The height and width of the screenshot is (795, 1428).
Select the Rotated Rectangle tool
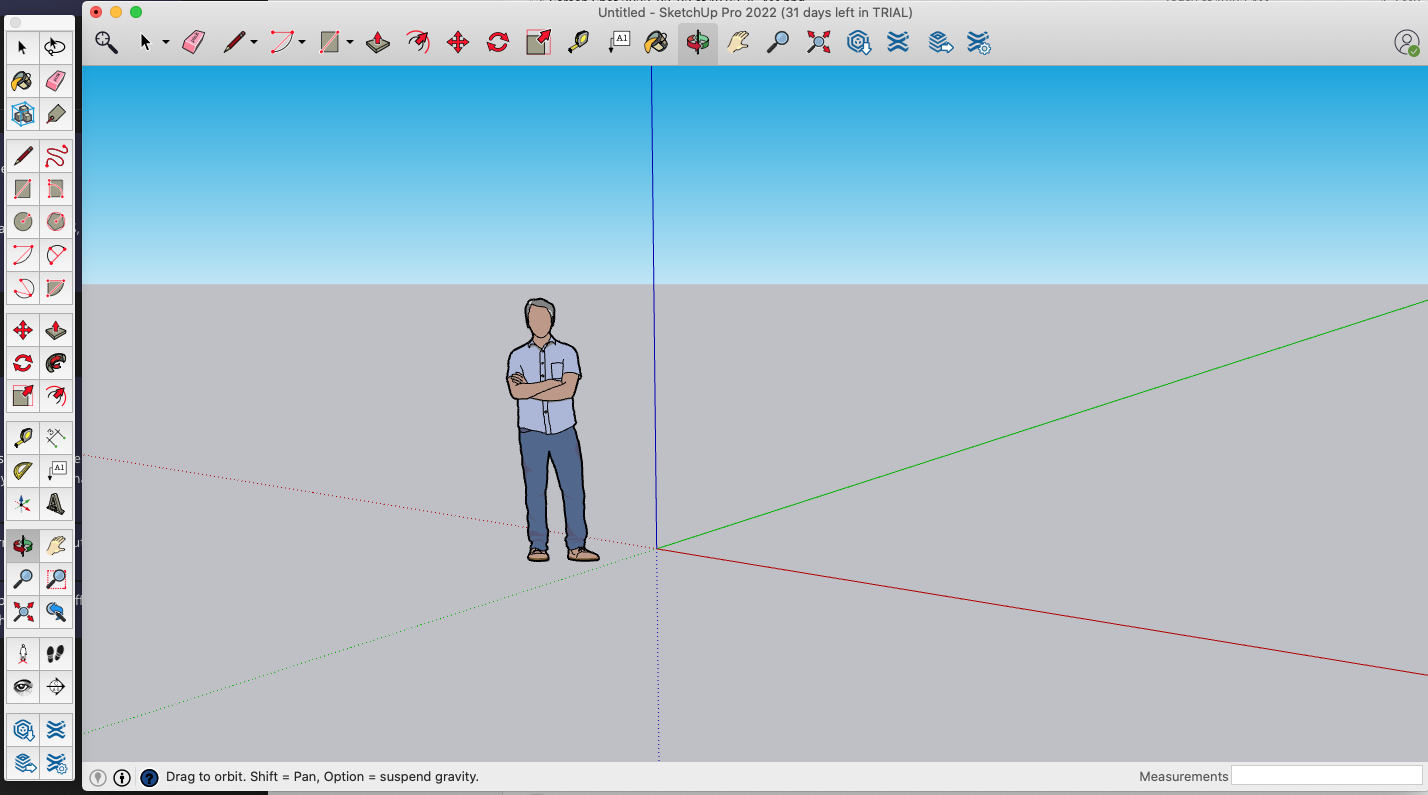pos(56,189)
